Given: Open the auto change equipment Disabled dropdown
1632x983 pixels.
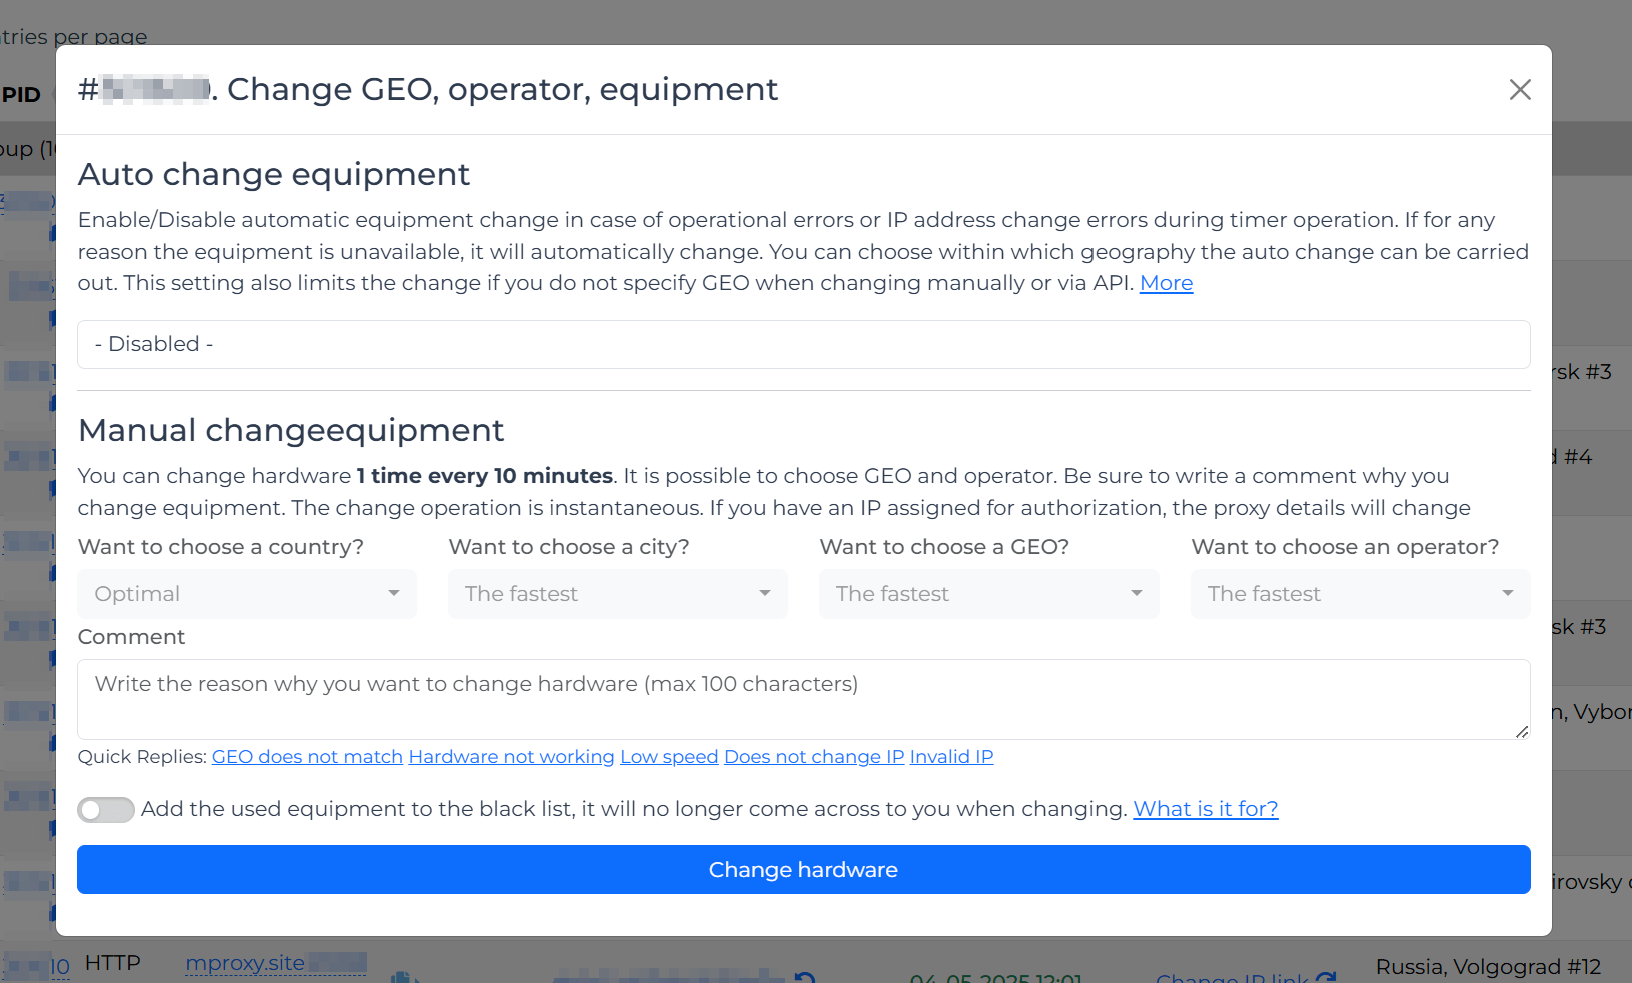Looking at the screenshot, I should pos(803,344).
